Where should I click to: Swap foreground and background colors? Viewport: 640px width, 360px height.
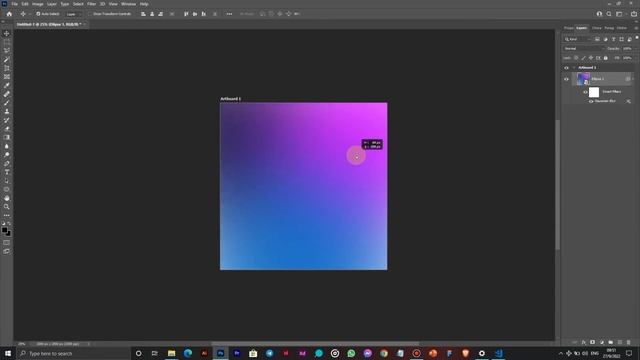pos(9,224)
